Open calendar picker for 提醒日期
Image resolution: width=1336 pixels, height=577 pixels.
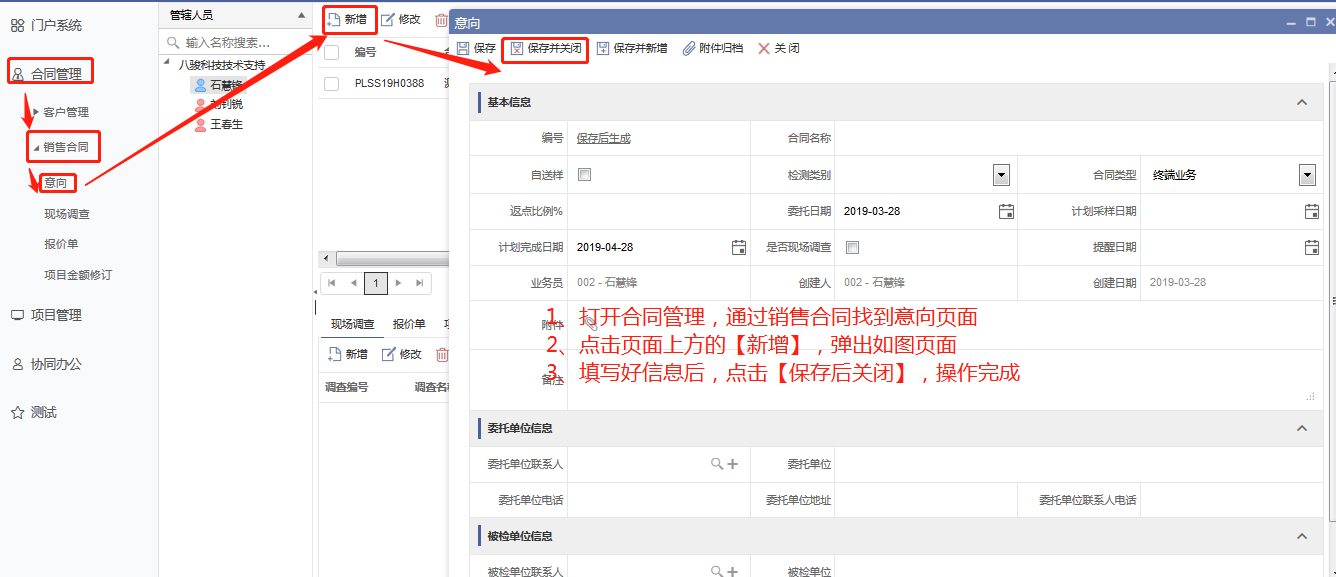(x=1312, y=247)
